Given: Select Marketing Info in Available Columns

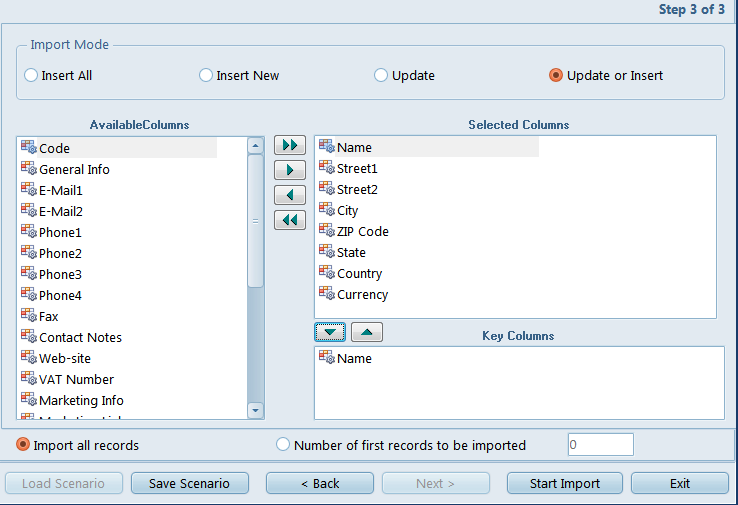Looking at the screenshot, I should point(81,401).
